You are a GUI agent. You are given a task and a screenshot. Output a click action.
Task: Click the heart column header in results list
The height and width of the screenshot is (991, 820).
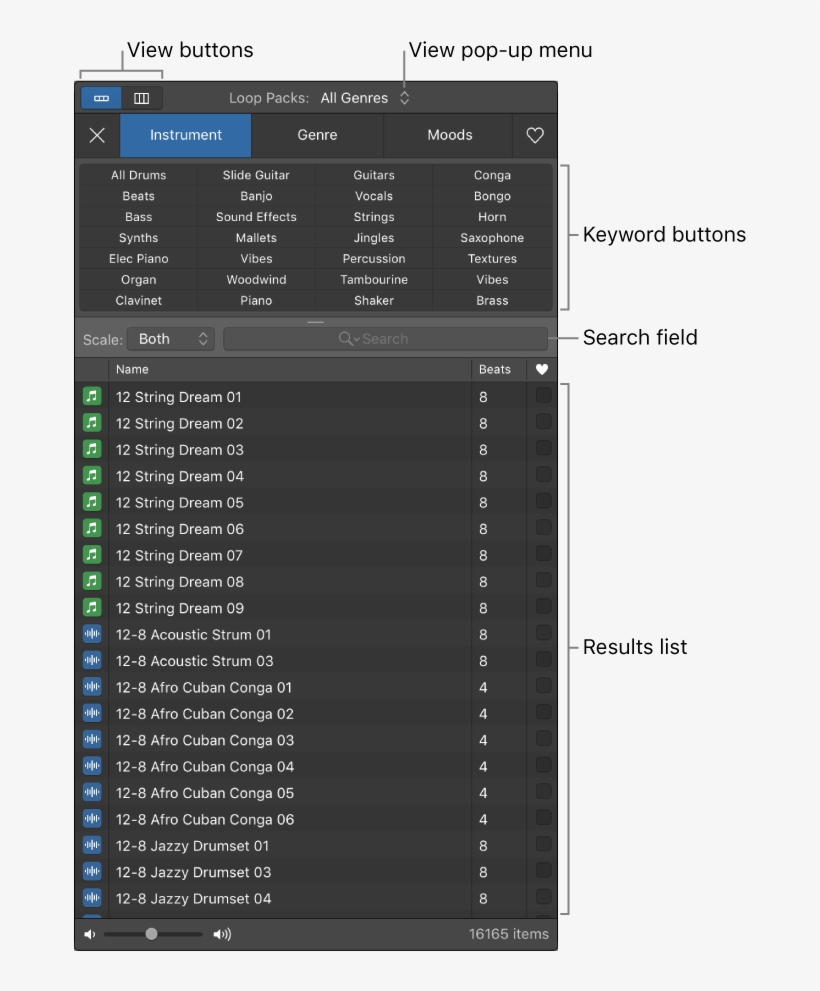(541, 369)
